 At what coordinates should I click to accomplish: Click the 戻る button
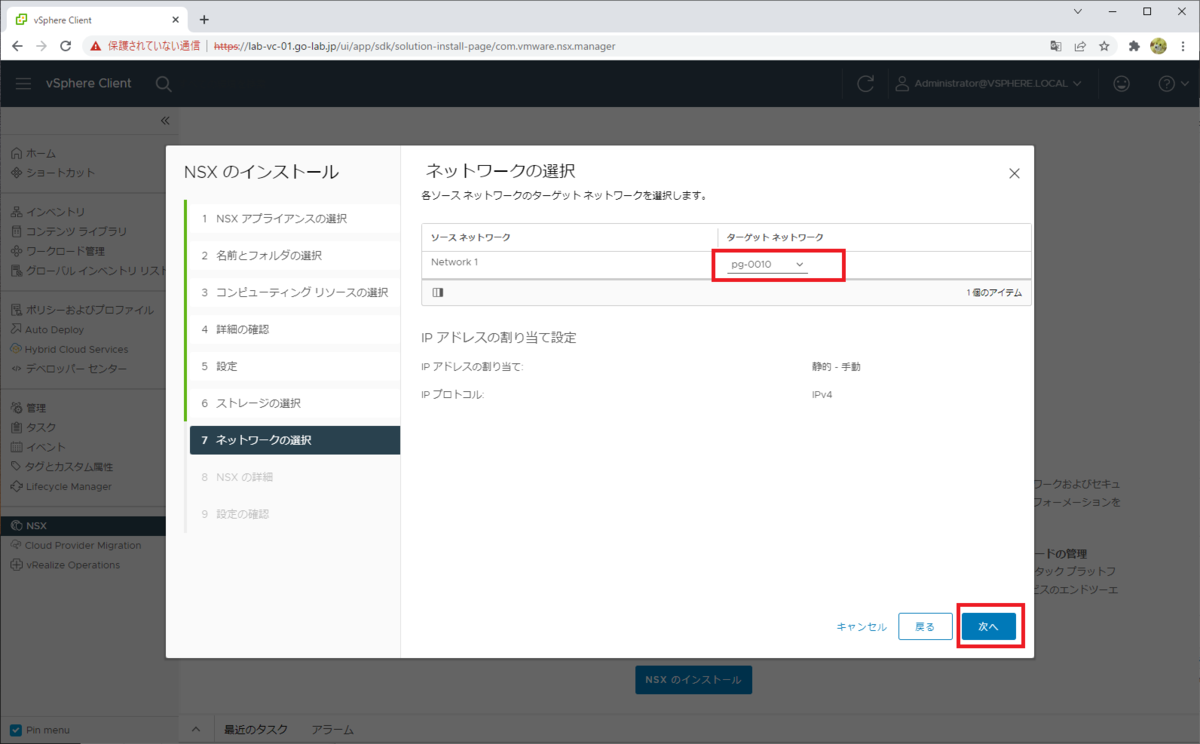(x=925, y=627)
